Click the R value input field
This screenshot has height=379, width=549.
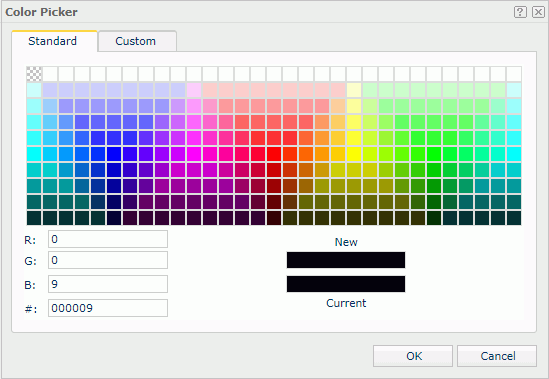pyautogui.click(x=108, y=239)
